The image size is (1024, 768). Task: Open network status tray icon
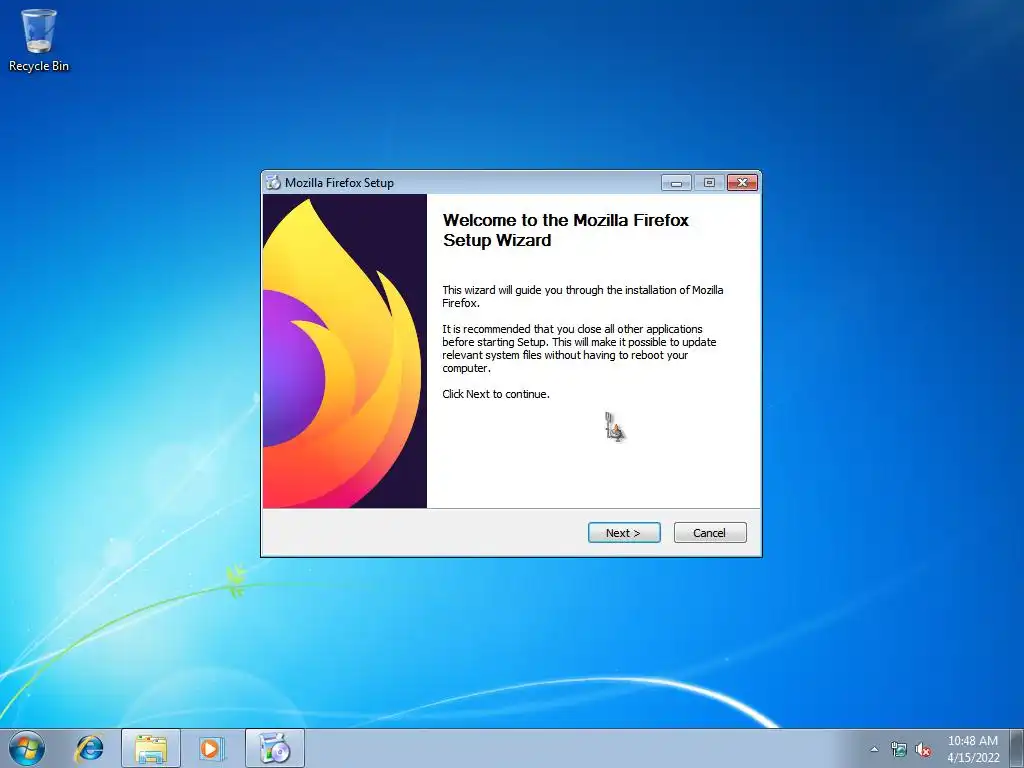coord(899,750)
